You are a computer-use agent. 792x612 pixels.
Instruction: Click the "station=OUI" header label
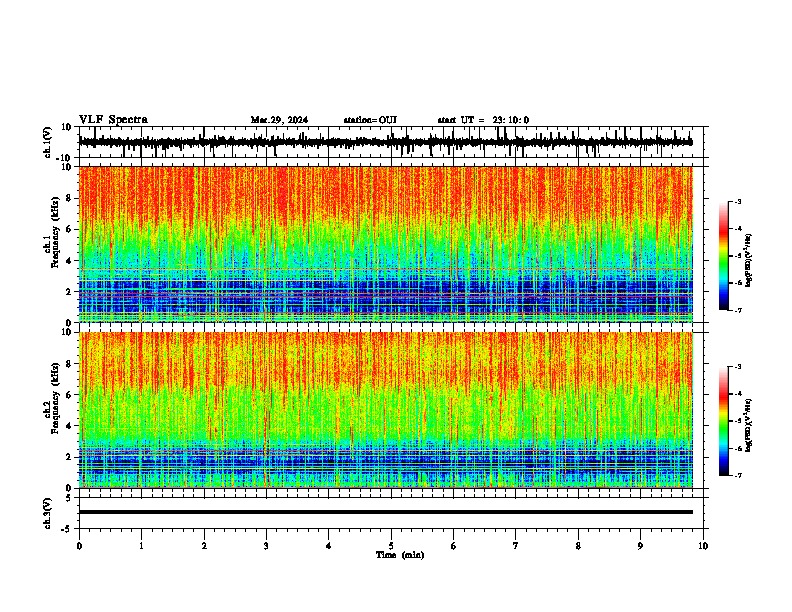click(x=370, y=120)
